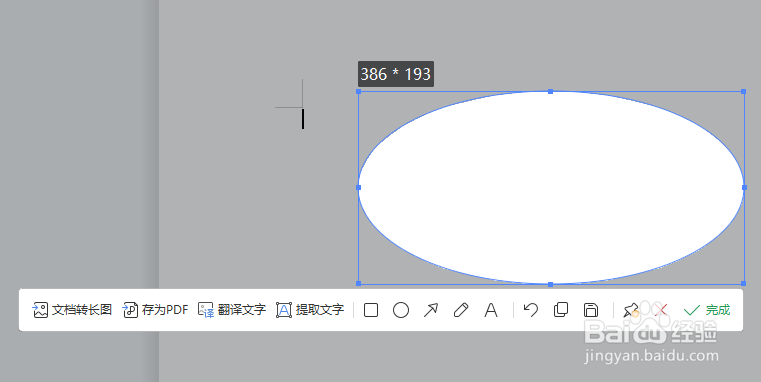Select the text annotation tool (A)
The width and height of the screenshot is (761, 382).
(491, 310)
